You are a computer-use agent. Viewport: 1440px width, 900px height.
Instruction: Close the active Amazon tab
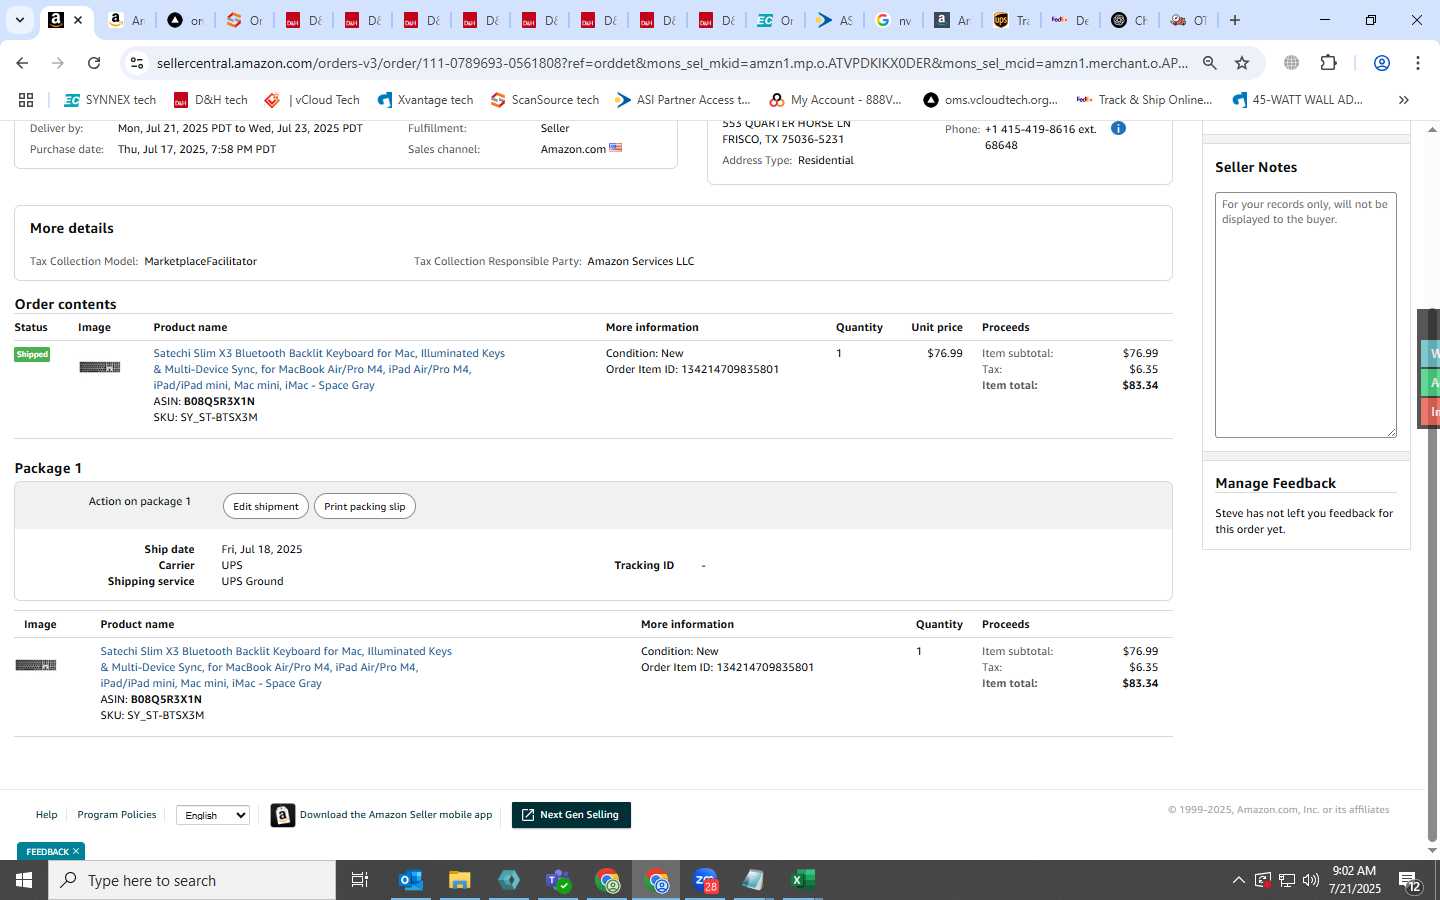click(x=78, y=20)
